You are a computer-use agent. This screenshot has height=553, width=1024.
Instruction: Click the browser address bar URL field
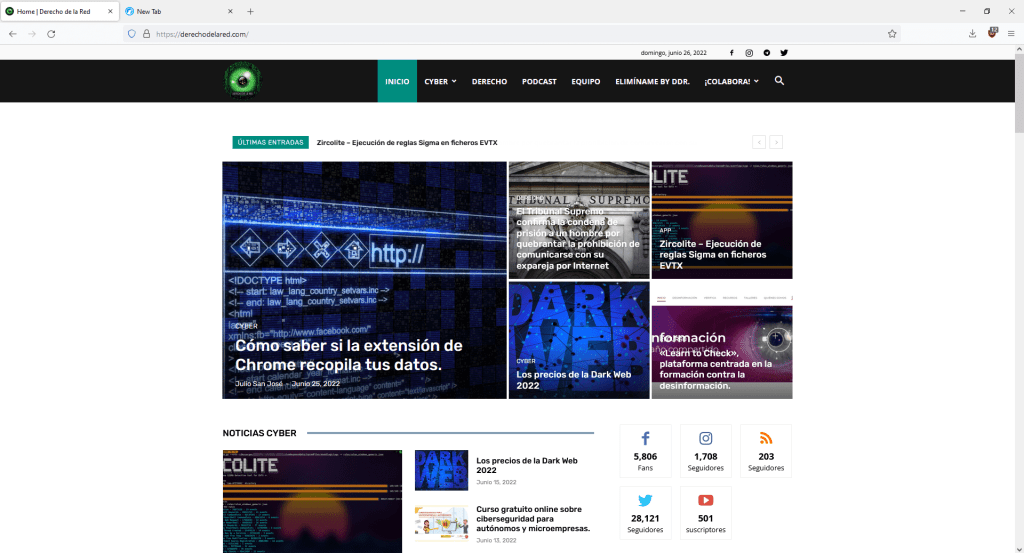click(x=500, y=33)
